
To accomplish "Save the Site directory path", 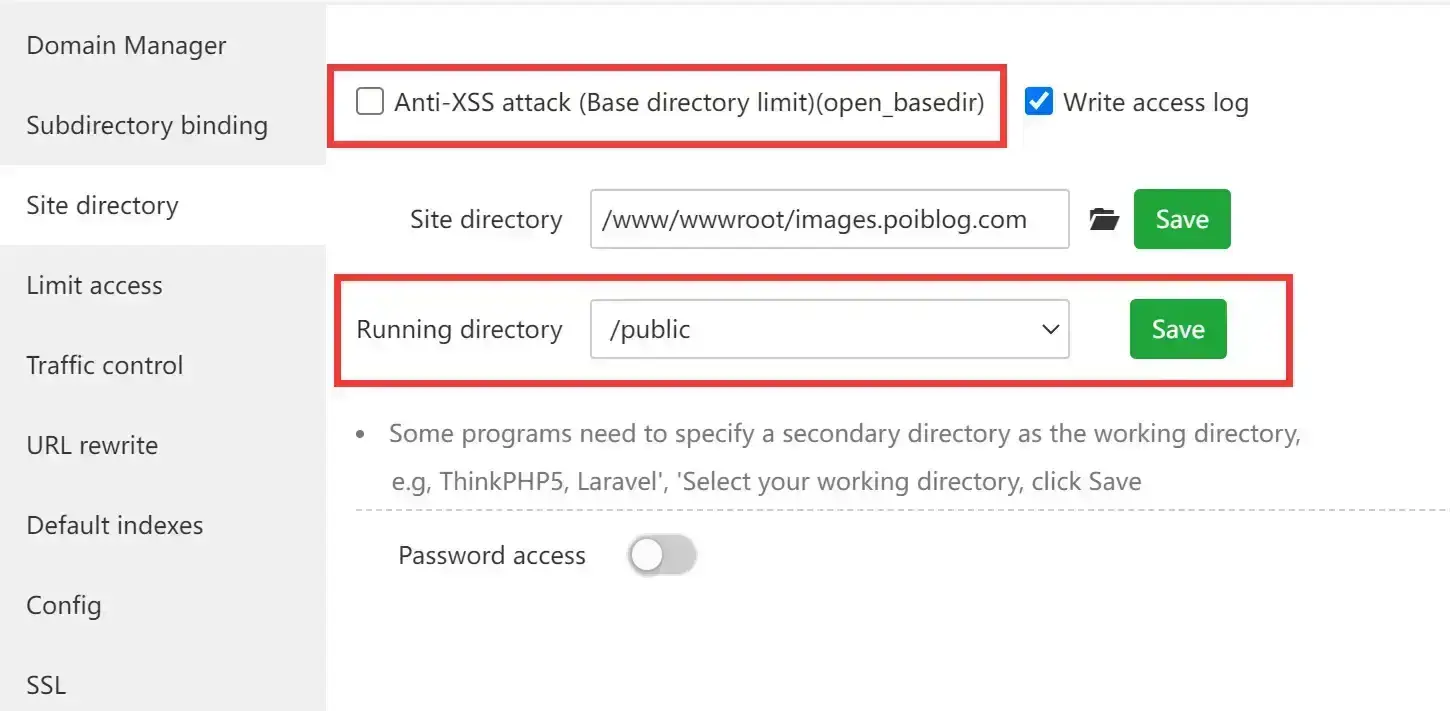I will click(x=1181, y=219).
